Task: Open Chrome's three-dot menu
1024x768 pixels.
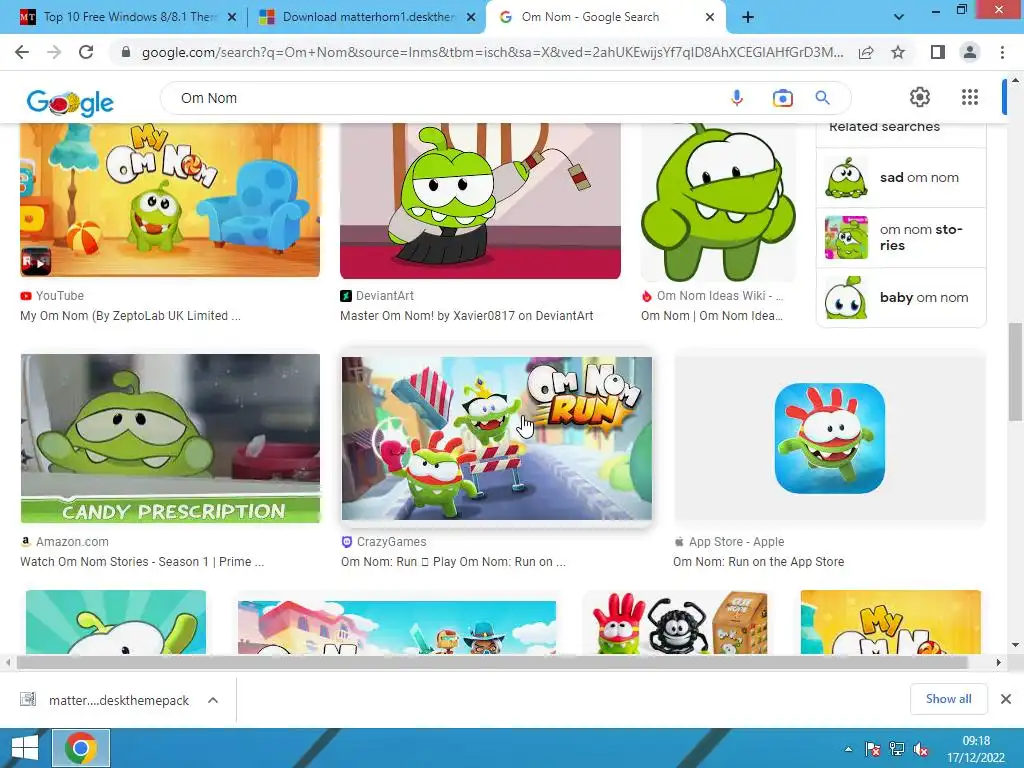Action: tap(1002, 52)
